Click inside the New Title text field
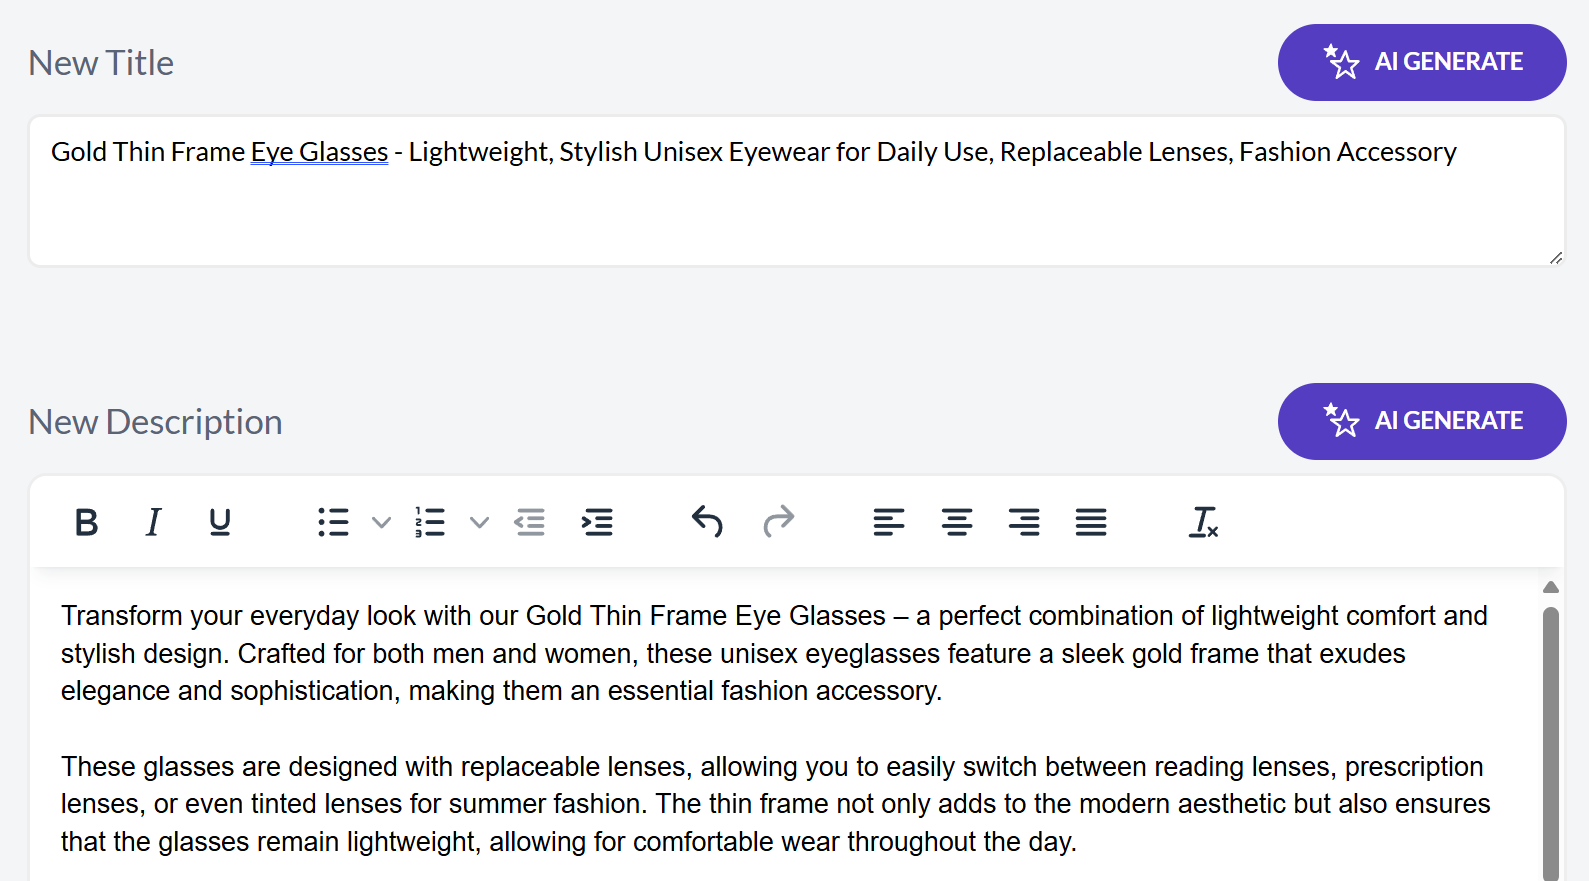Screen dimensions: 1589x881 pyautogui.click(x=796, y=191)
